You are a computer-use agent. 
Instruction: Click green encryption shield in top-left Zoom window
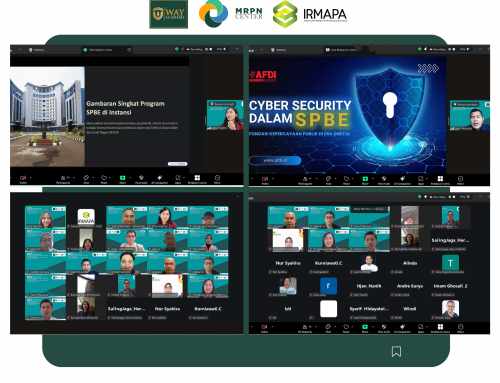pos(177,49)
